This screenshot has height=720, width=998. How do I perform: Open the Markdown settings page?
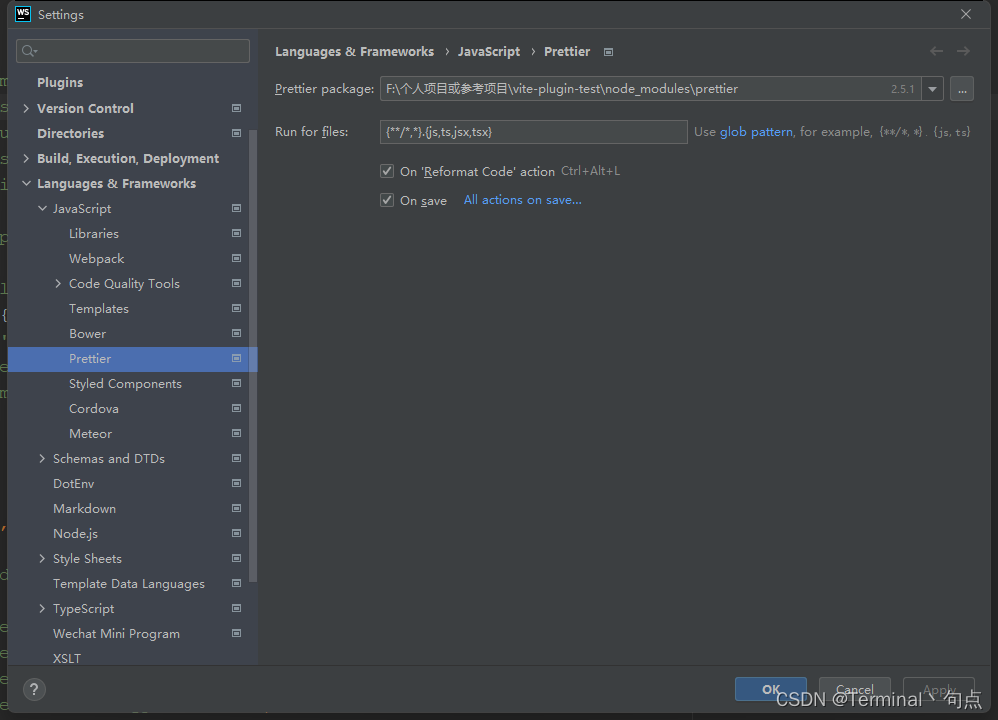85,509
